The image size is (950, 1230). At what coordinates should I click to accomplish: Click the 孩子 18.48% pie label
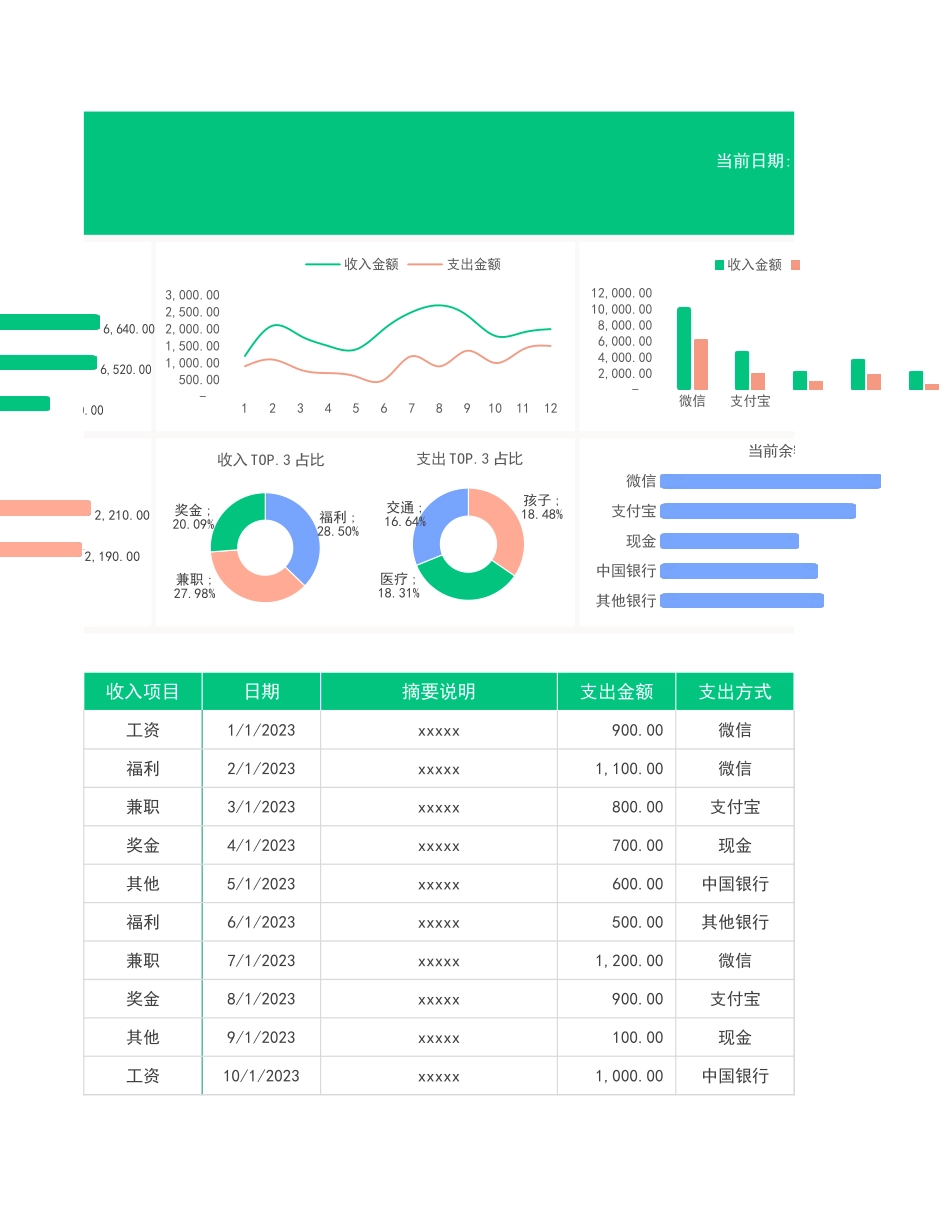[x=542, y=507]
